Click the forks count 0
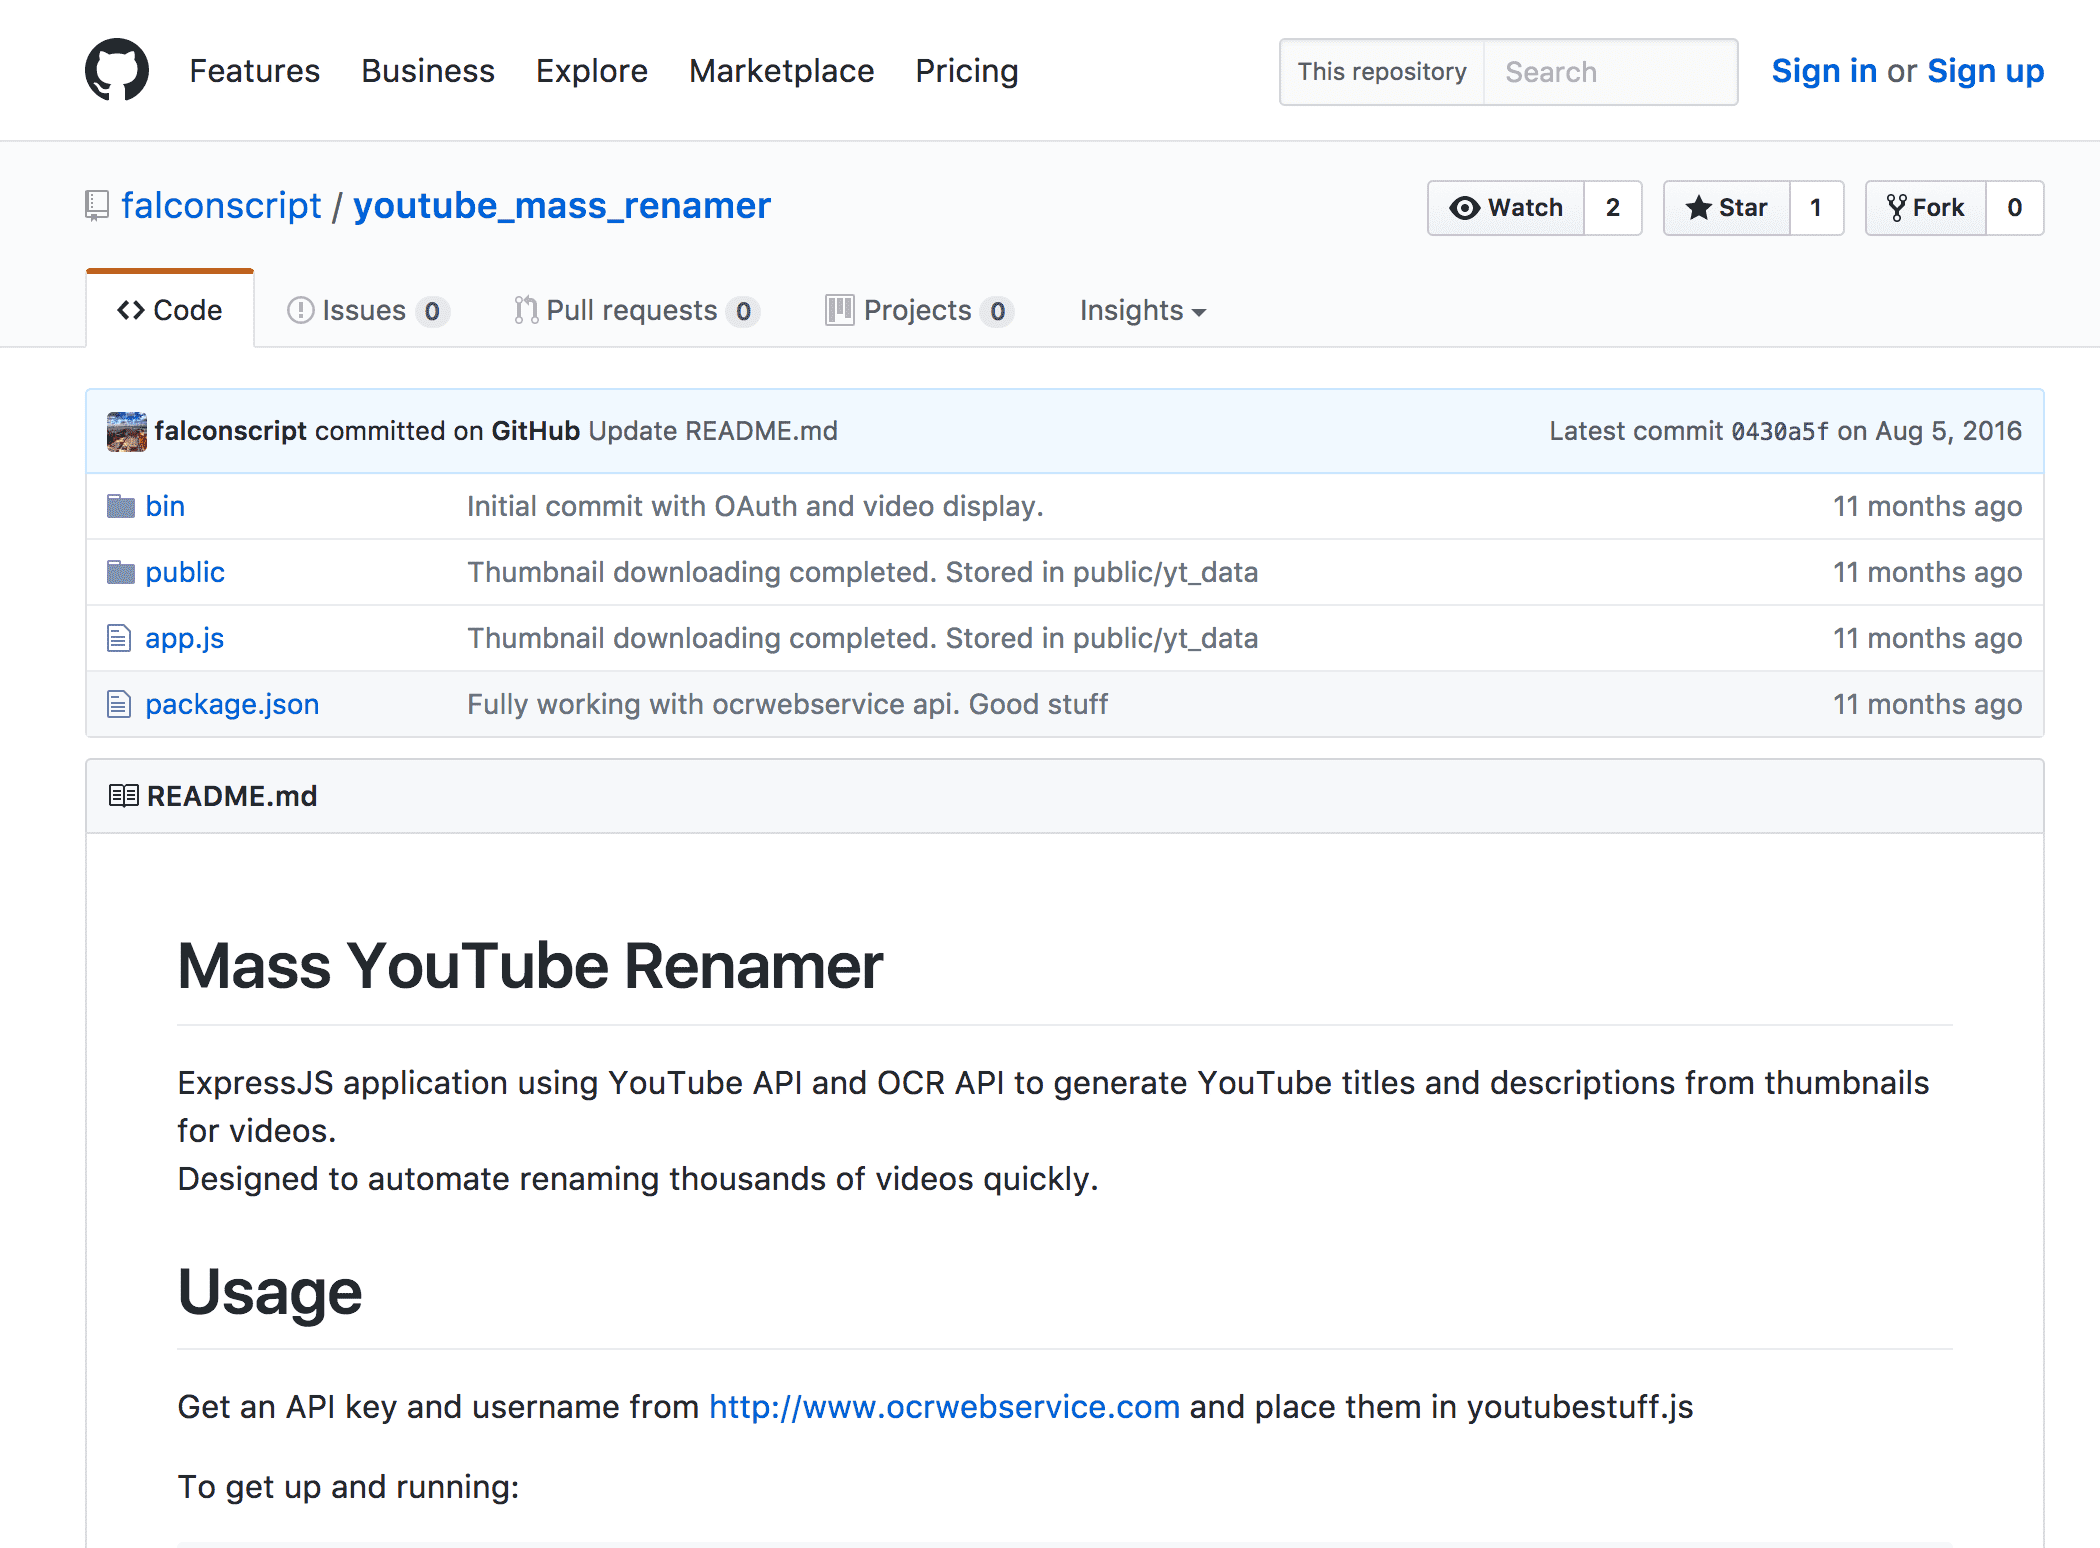The height and width of the screenshot is (1548, 2100). tap(2014, 208)
